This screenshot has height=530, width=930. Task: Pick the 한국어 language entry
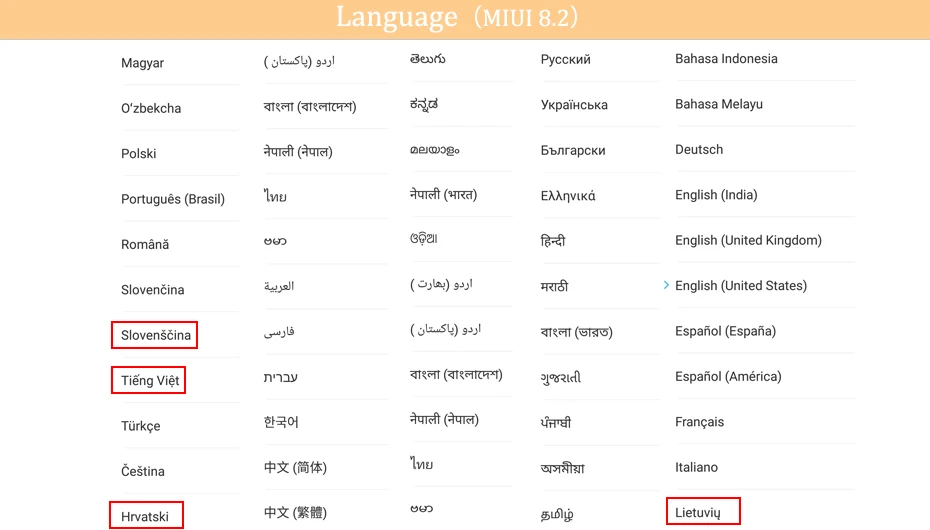(281, 422)
